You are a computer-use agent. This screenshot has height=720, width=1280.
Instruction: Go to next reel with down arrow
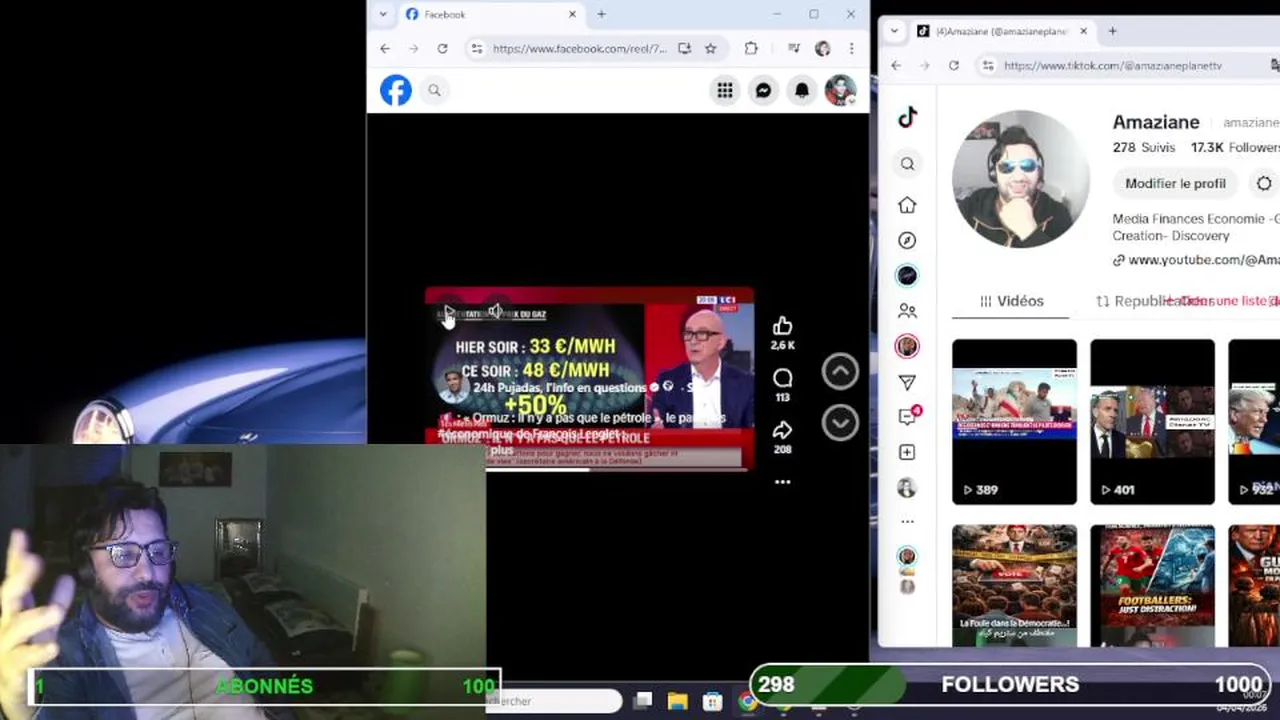[x=840, y=423]
